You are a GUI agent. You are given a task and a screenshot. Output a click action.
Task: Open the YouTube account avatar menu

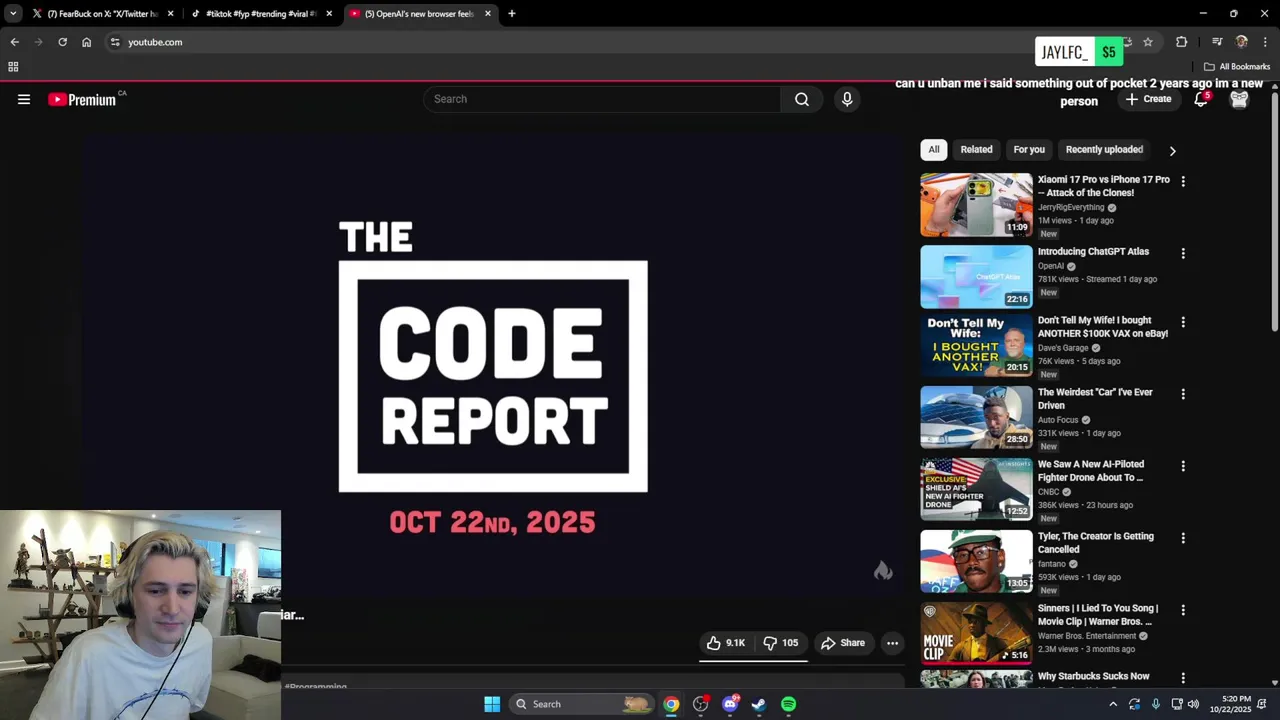click(x=1239, y=99)
